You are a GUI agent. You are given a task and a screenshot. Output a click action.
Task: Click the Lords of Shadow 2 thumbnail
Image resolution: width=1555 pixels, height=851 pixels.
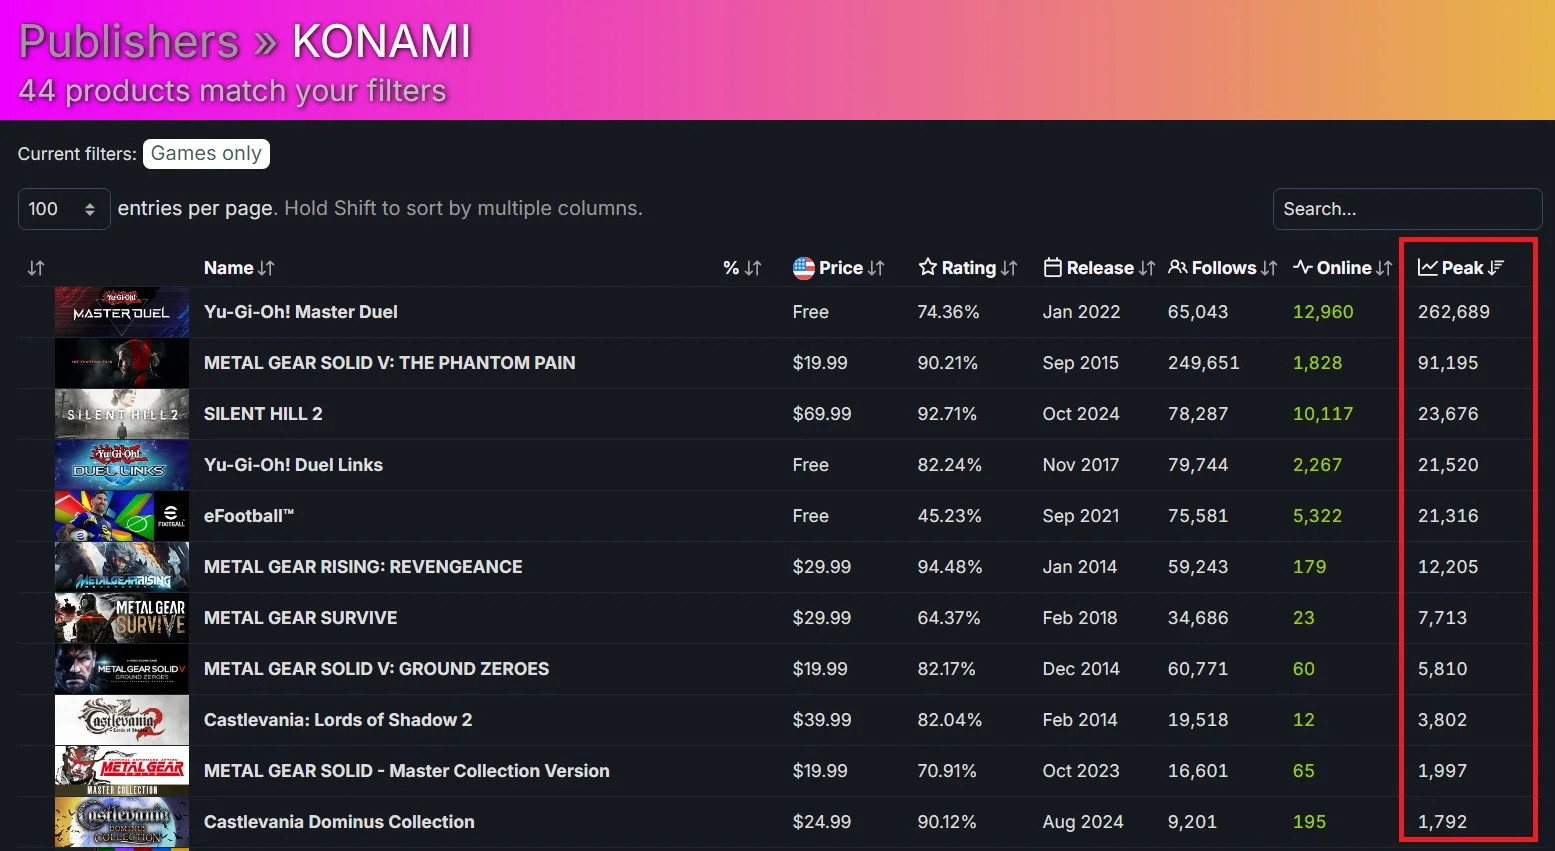[122, 720]
